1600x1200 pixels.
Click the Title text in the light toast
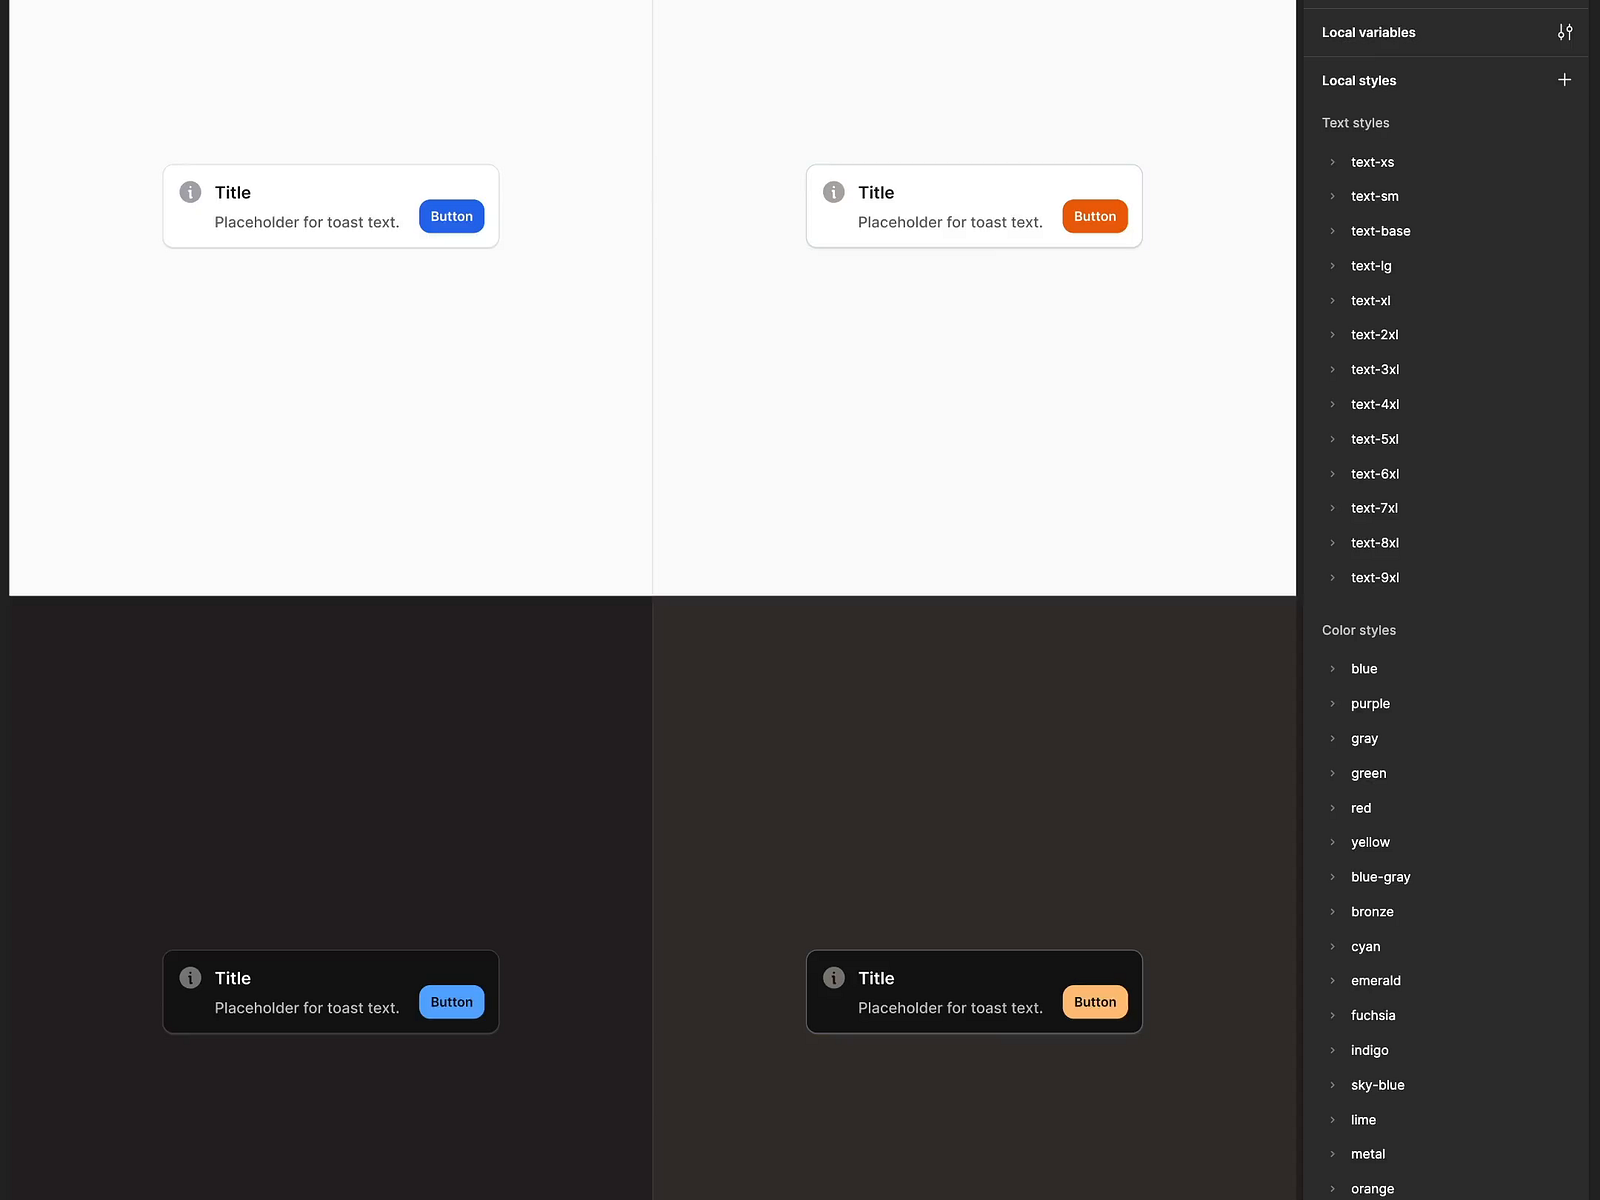coord(232,192)
